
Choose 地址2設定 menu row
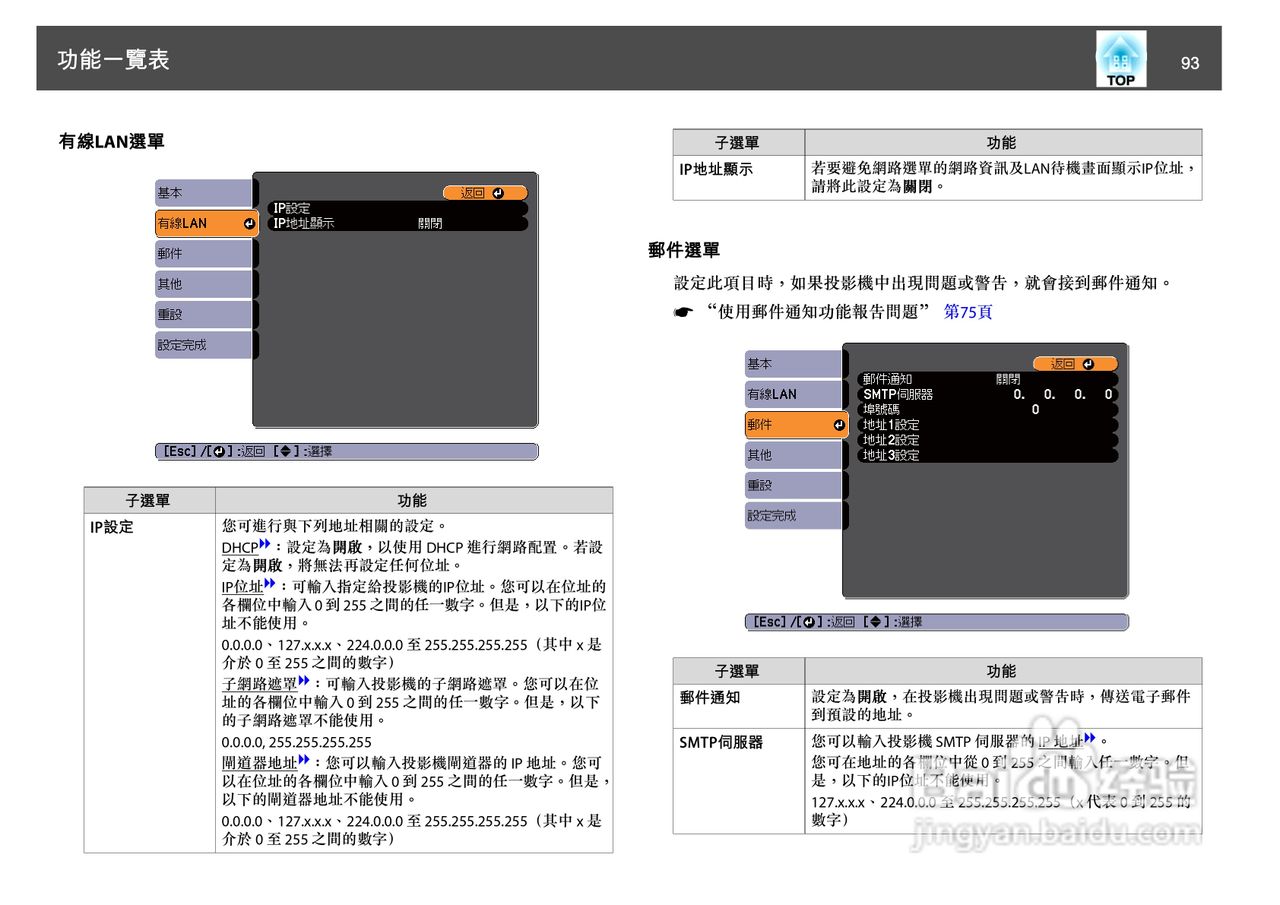tap(988, 440)
